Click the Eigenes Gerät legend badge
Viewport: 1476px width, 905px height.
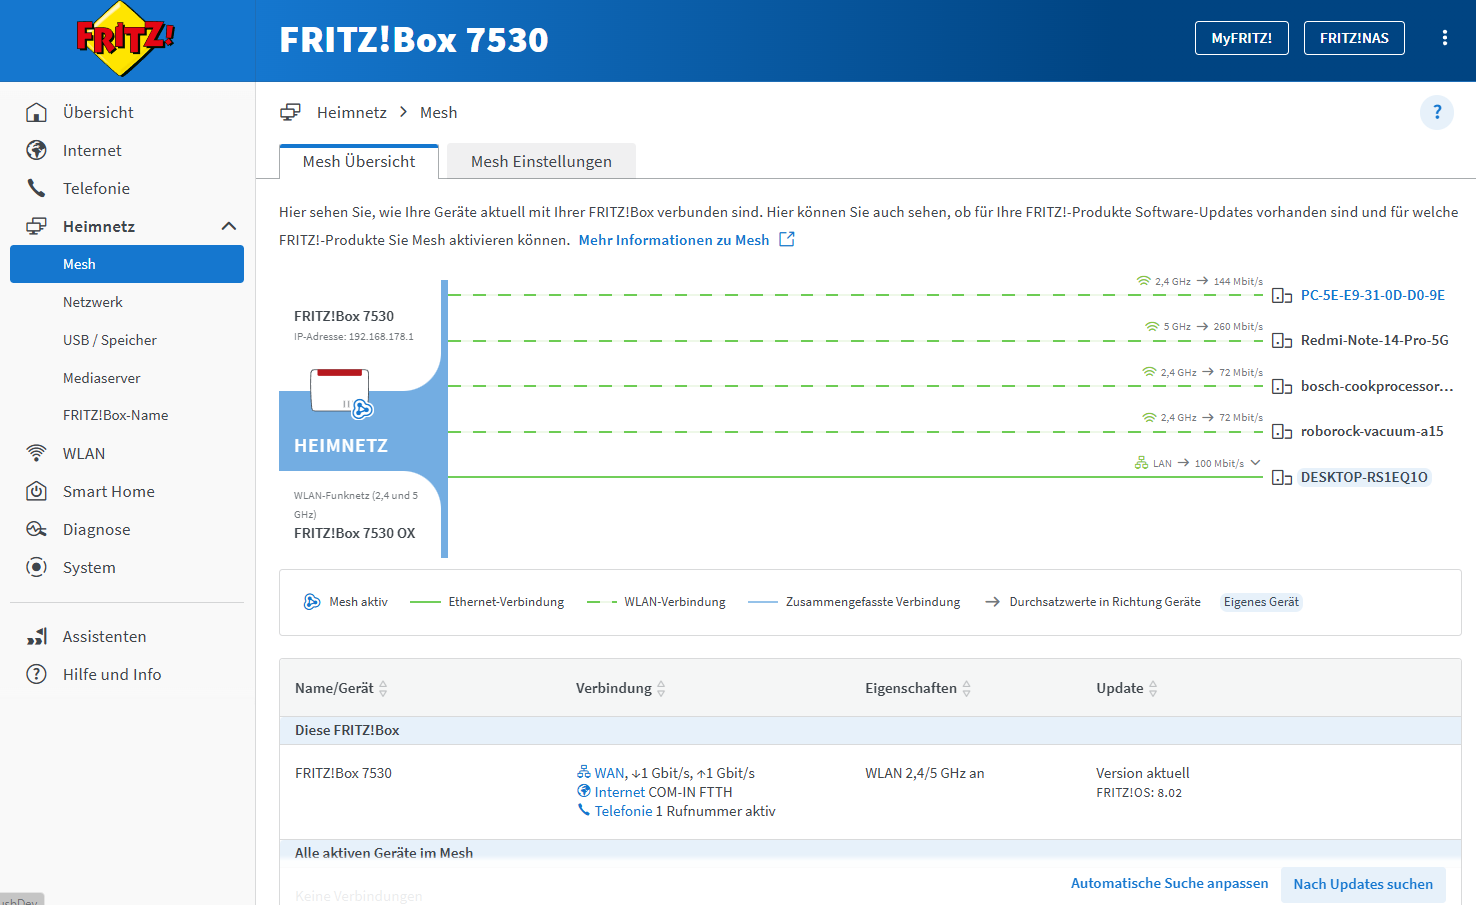point(1261,602)
